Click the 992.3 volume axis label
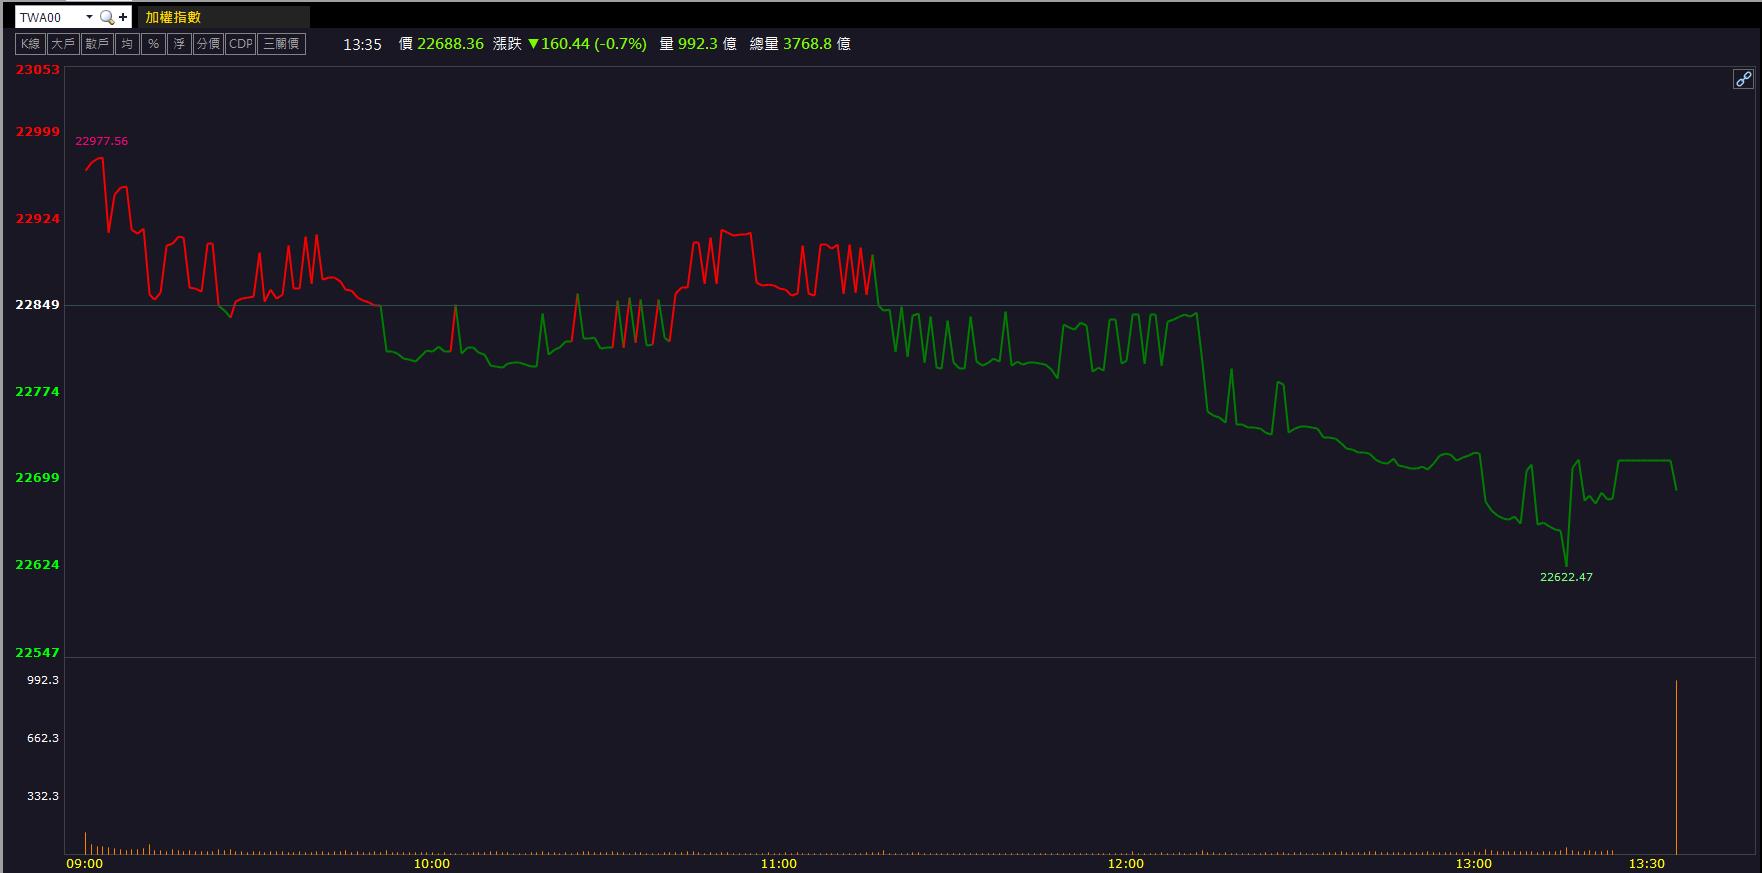Screen dimensions: 1762x873 43,680
